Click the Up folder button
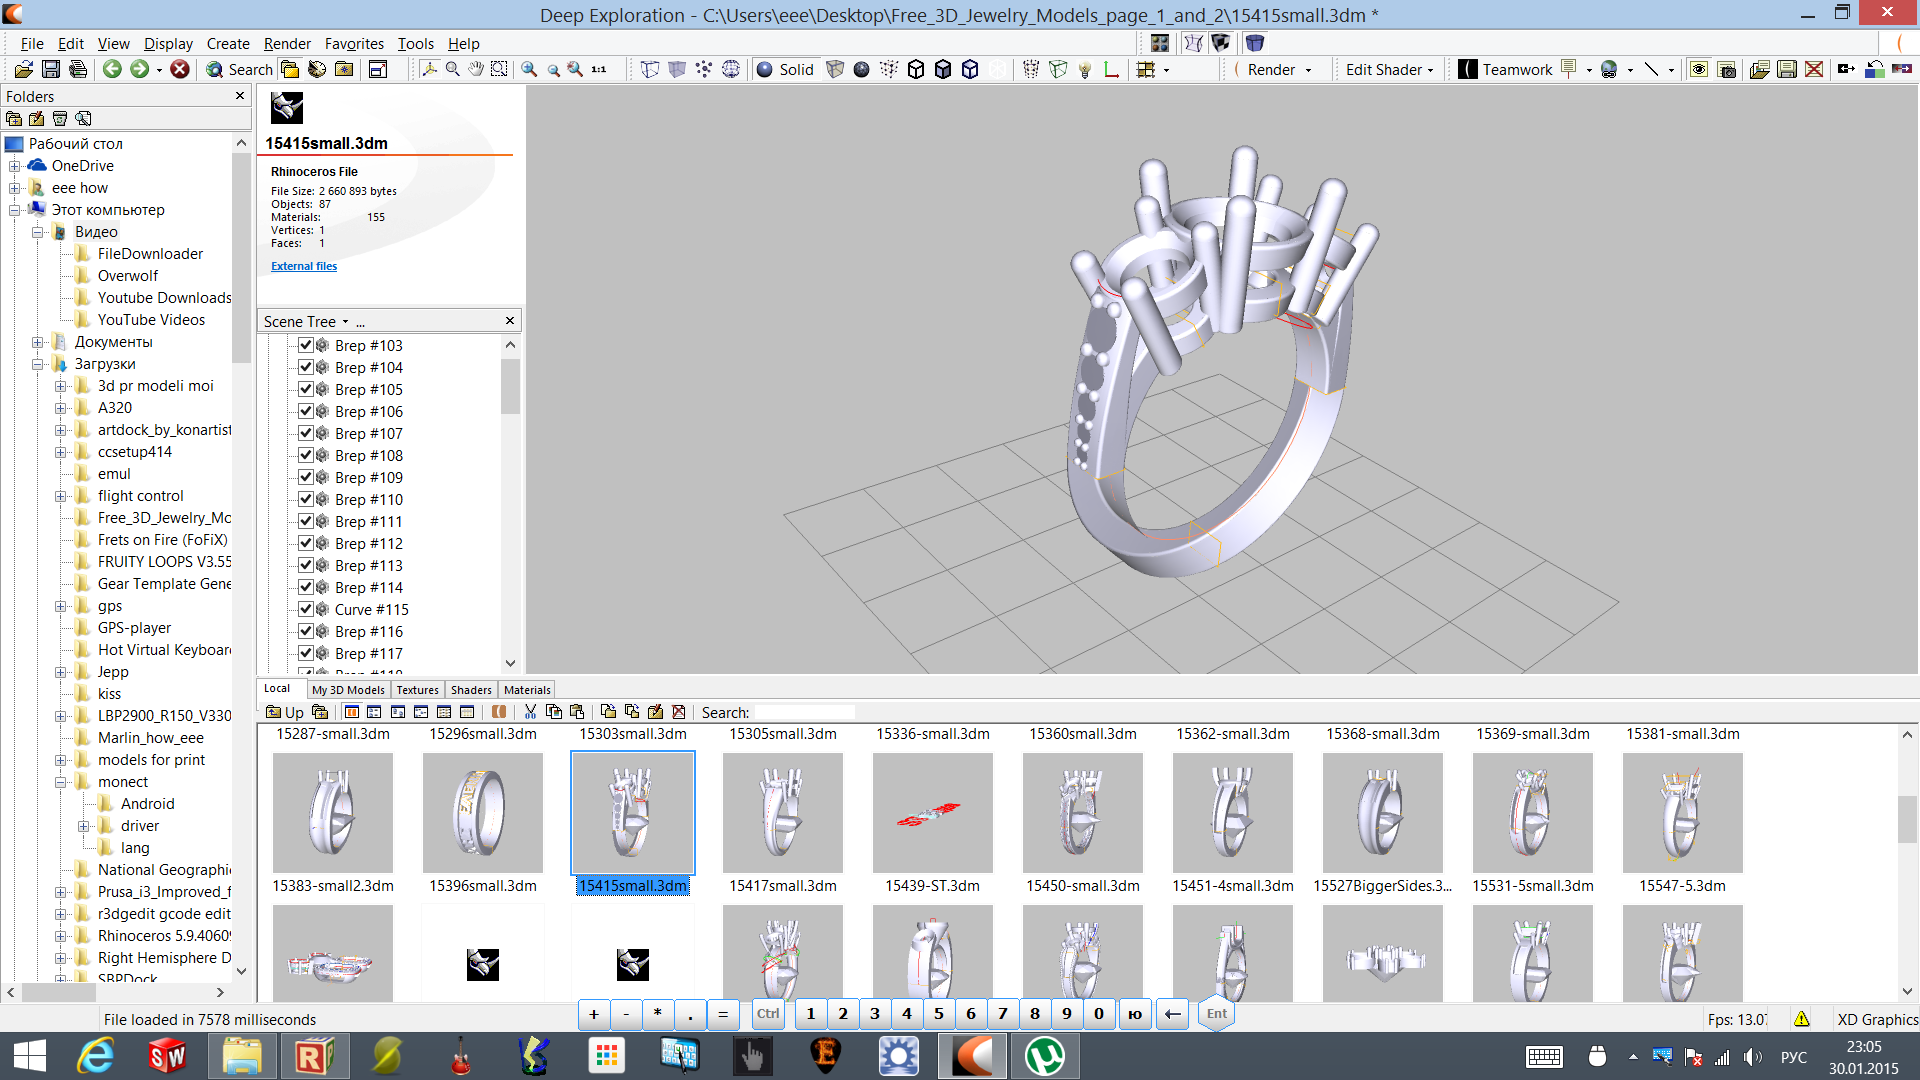 (285, 712)
